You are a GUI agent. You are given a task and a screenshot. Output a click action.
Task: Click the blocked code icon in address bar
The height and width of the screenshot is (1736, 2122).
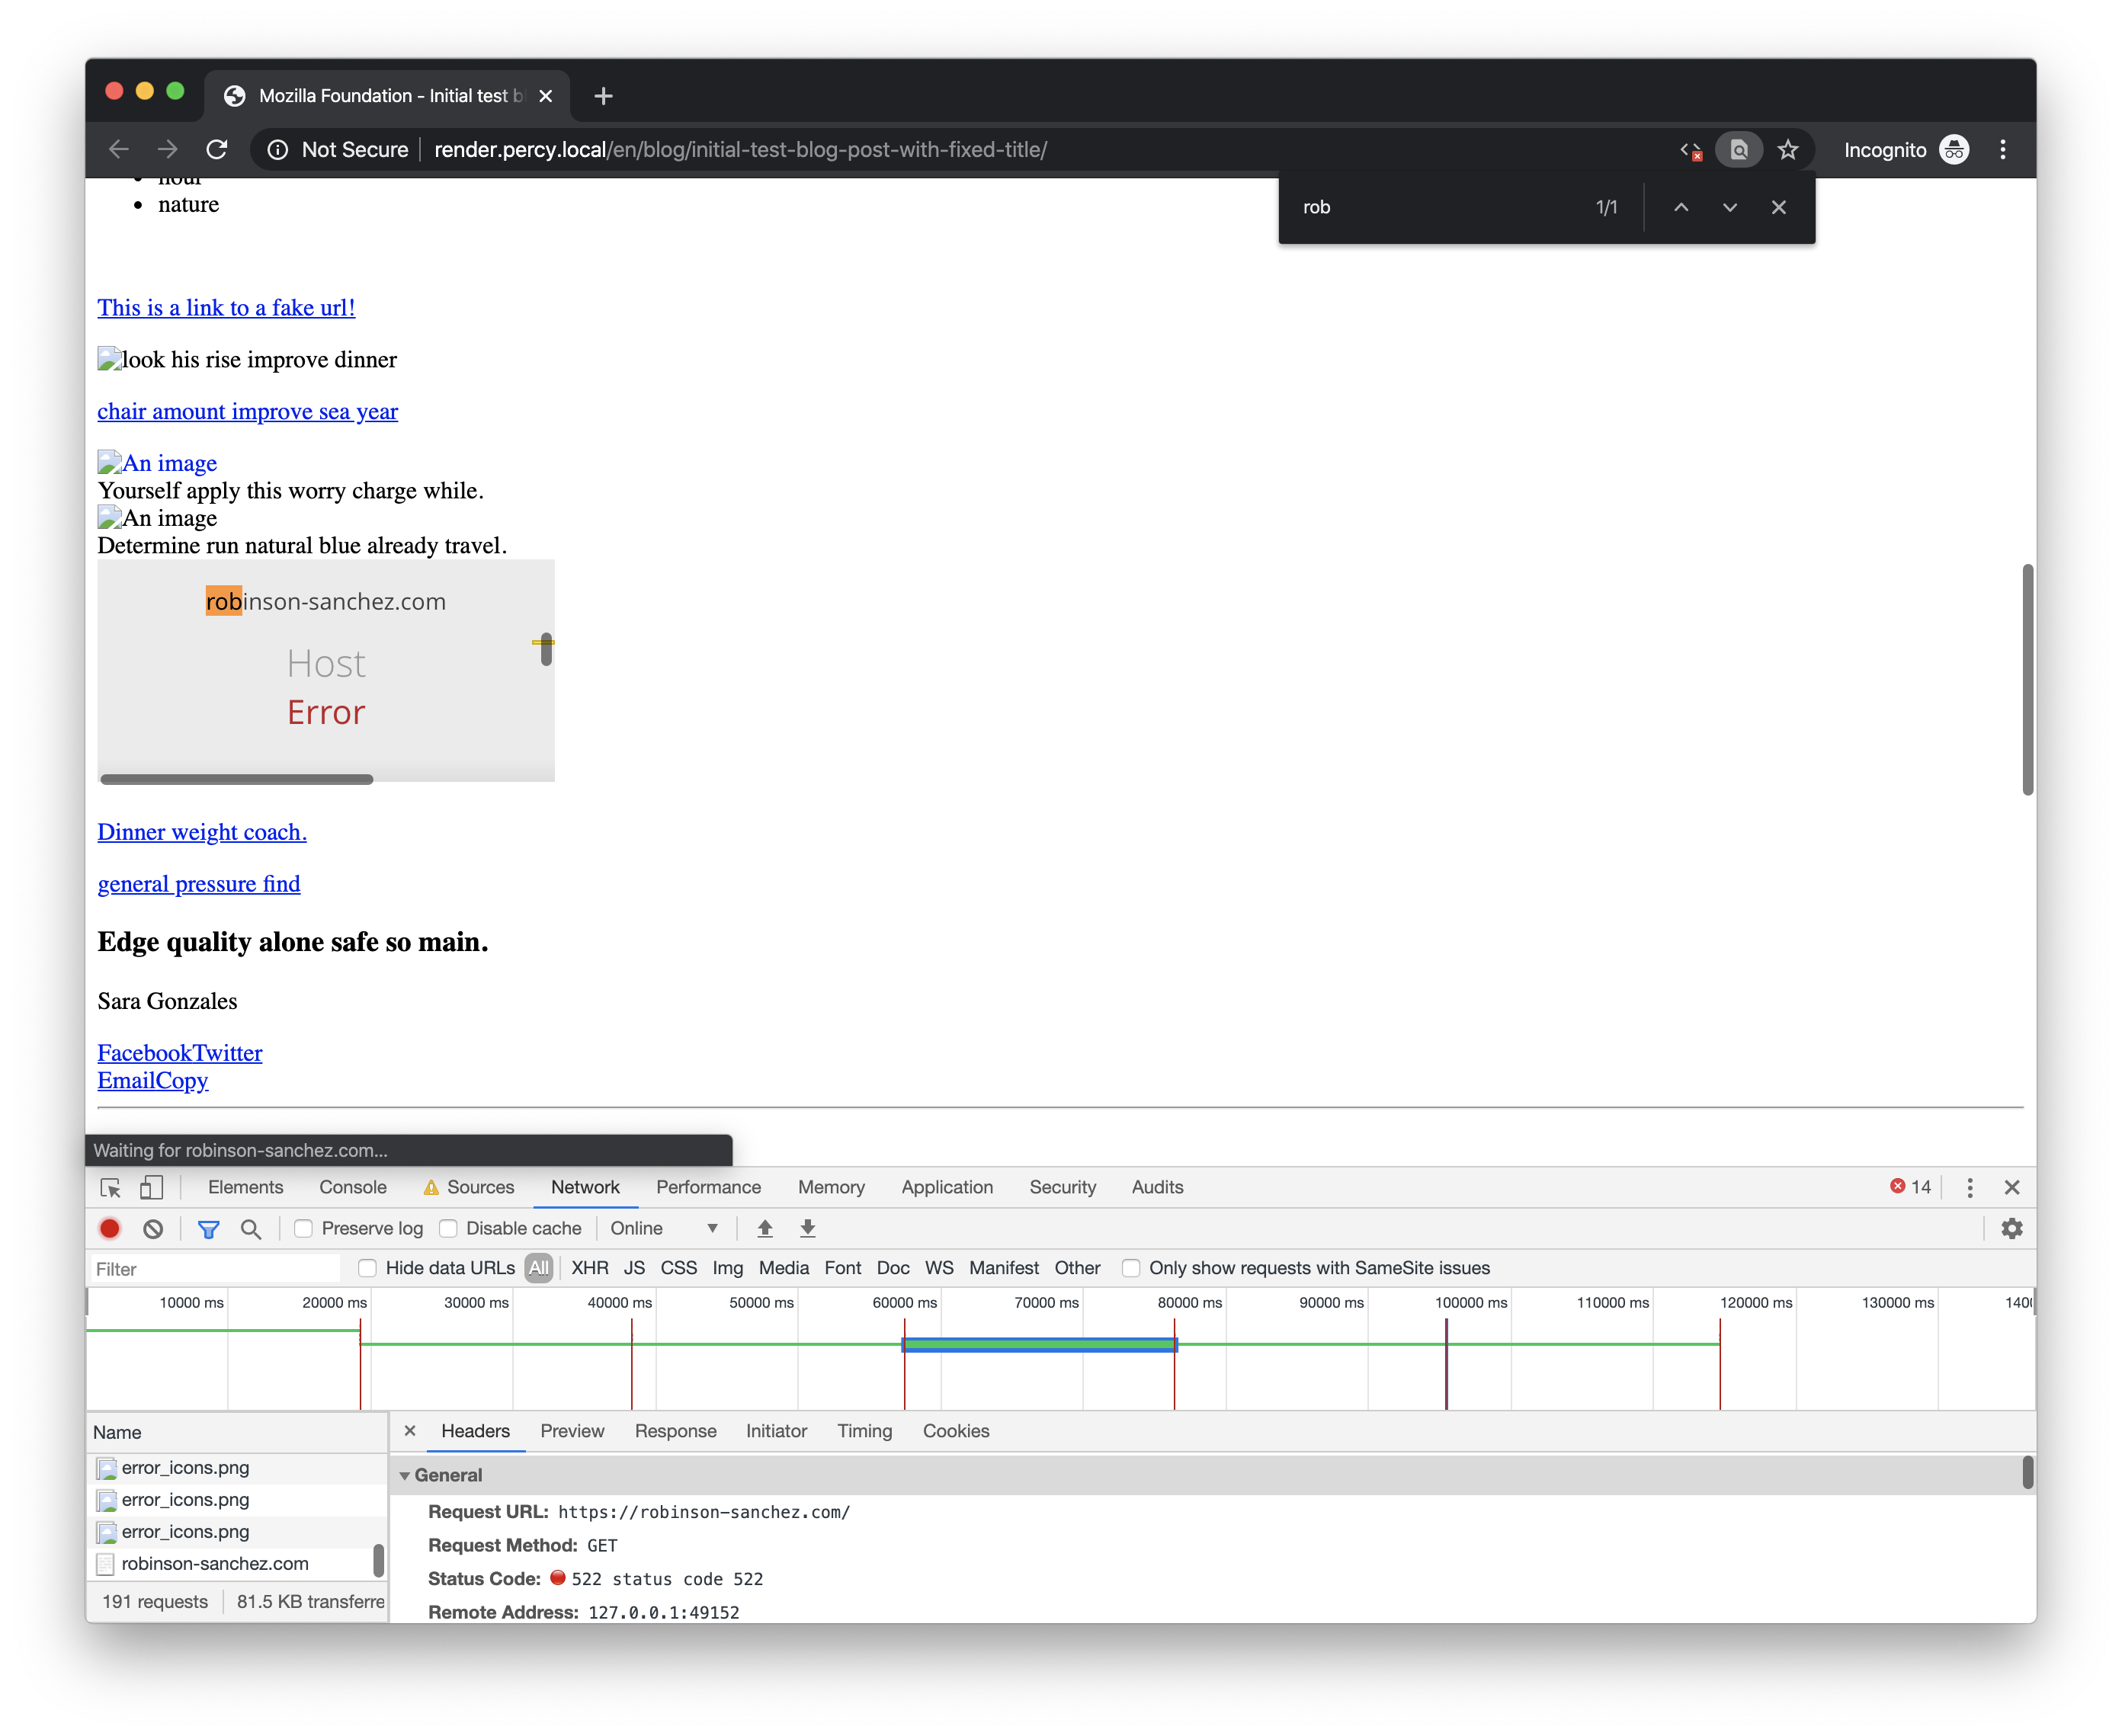pos(1691,150)
